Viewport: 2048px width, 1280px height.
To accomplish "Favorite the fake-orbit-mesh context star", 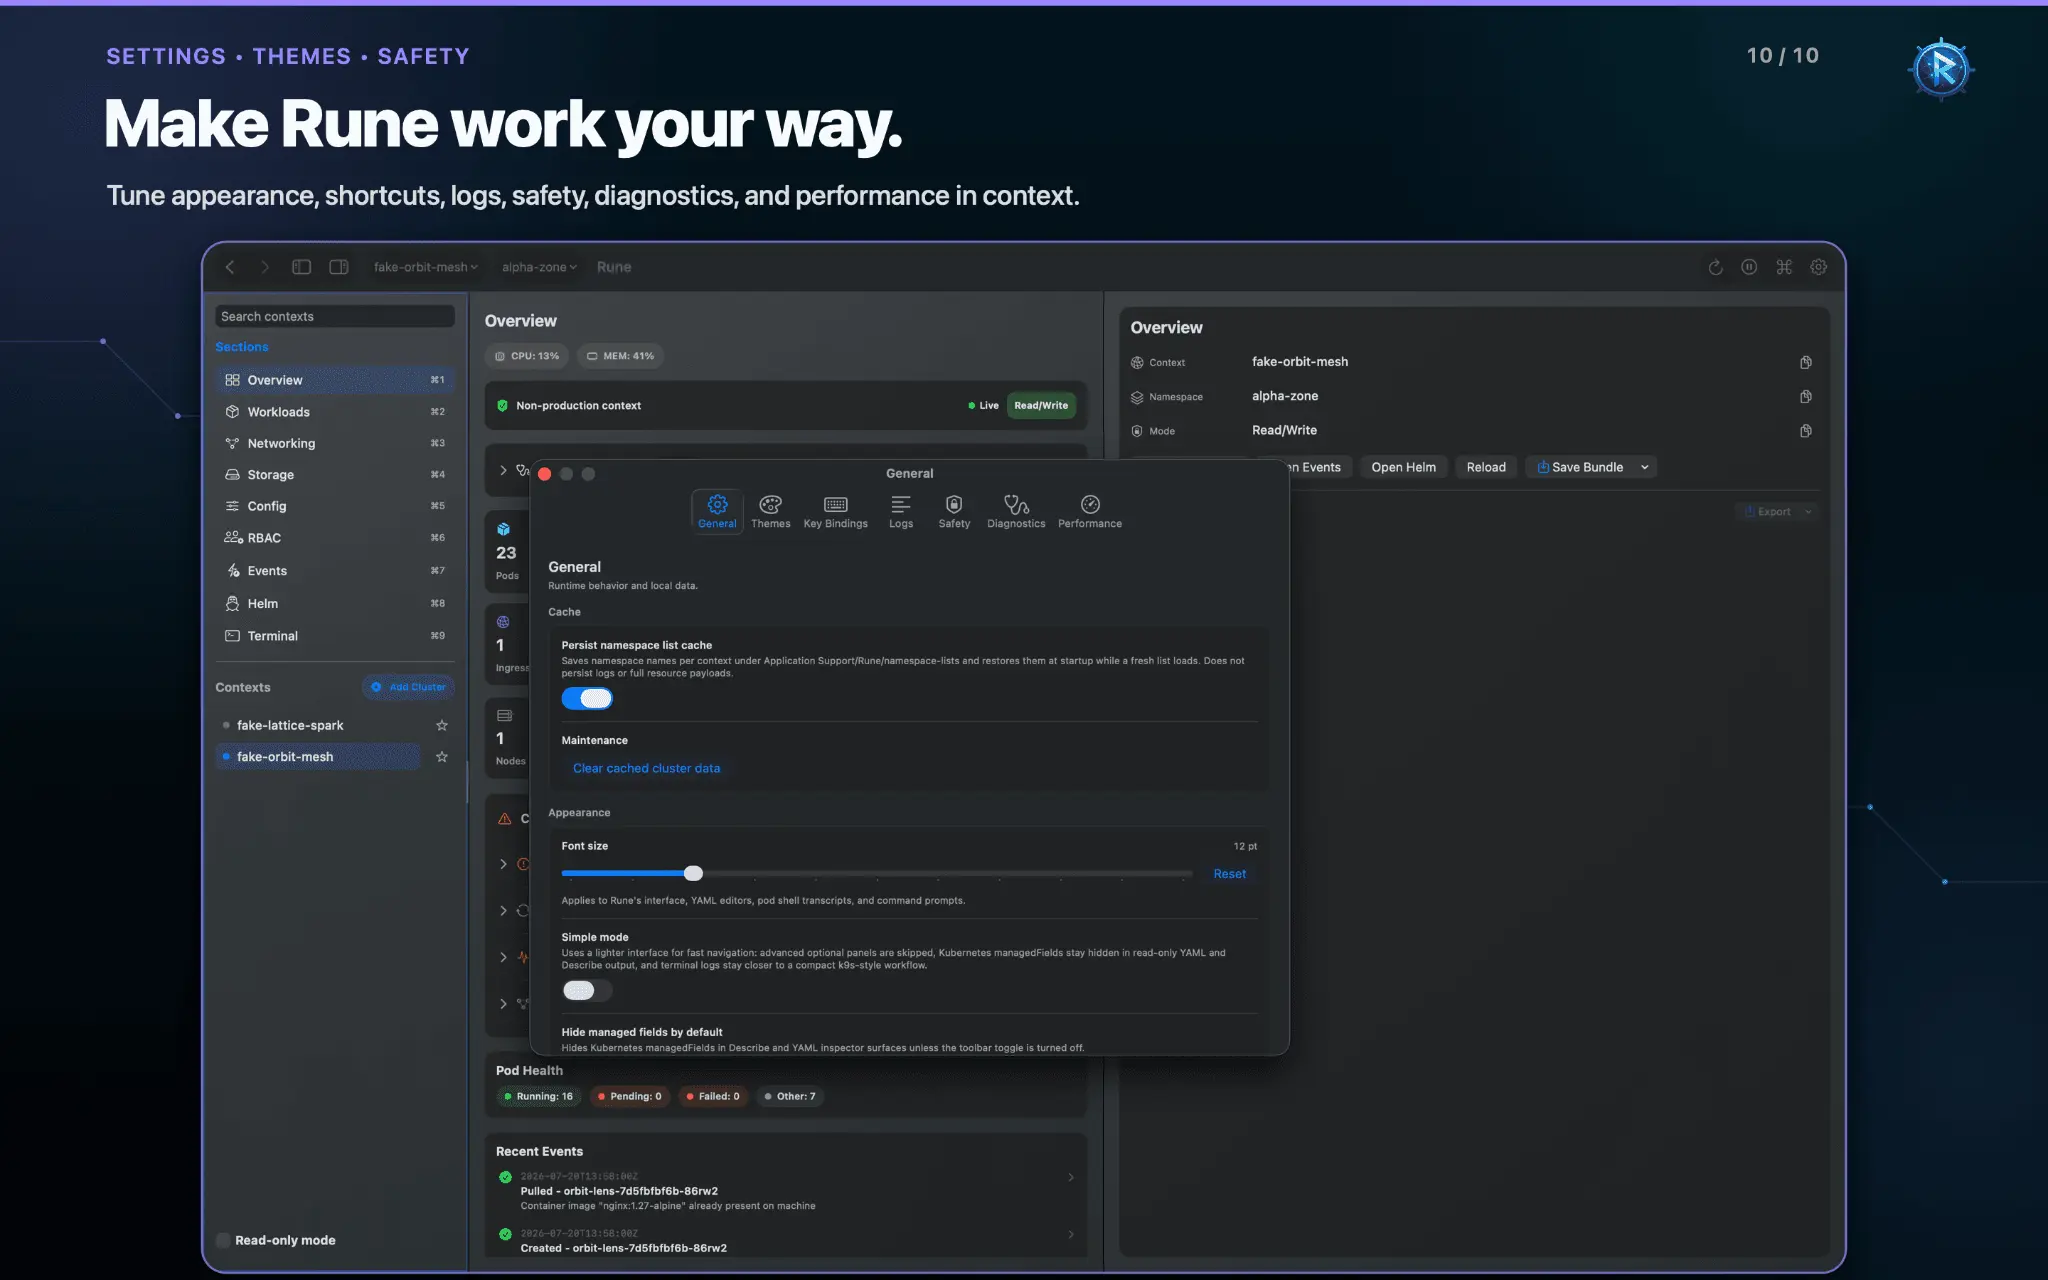I will point(442,757).
